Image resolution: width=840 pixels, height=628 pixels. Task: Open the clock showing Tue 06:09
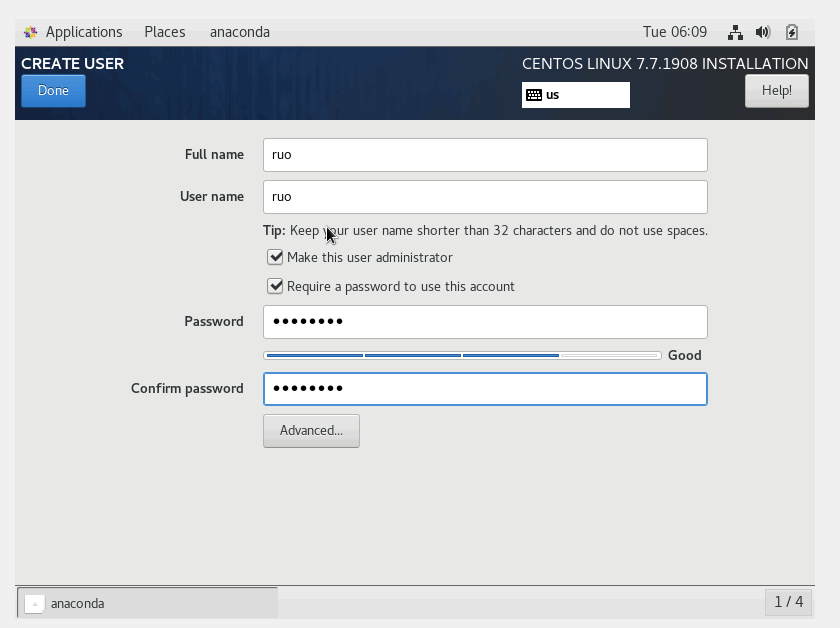click(674, 32)
